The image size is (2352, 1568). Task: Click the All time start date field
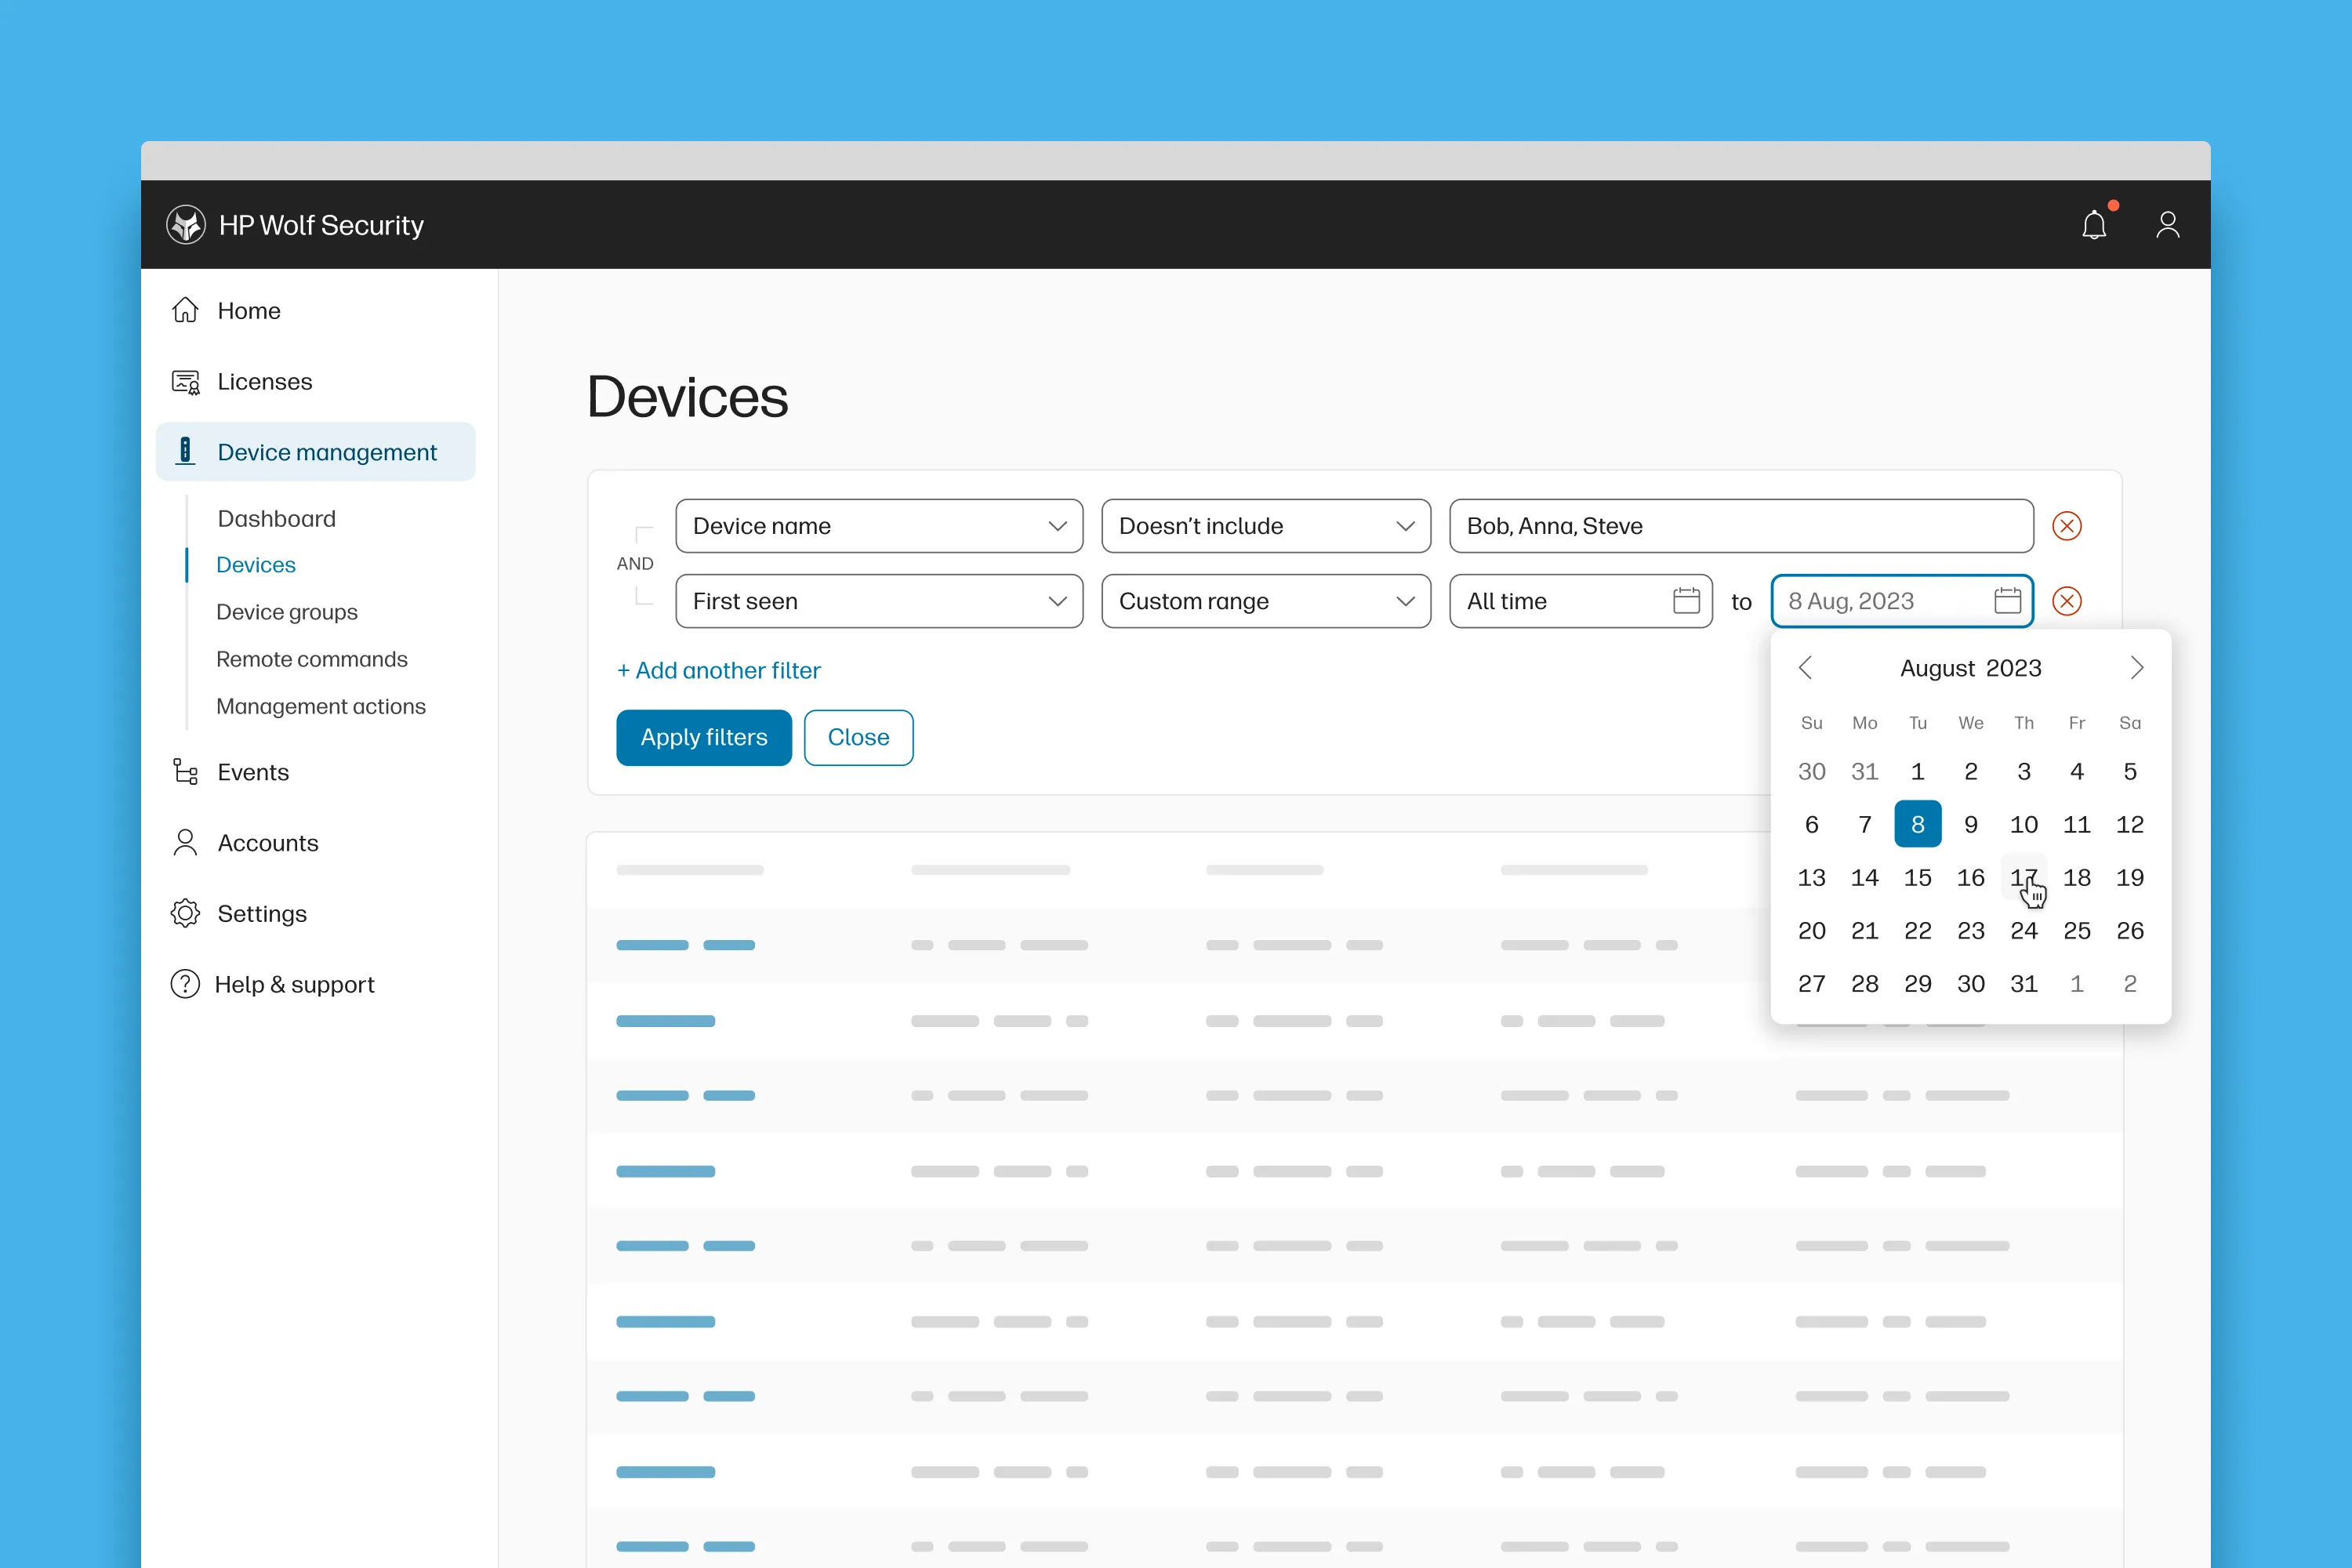click(1581, 601)
